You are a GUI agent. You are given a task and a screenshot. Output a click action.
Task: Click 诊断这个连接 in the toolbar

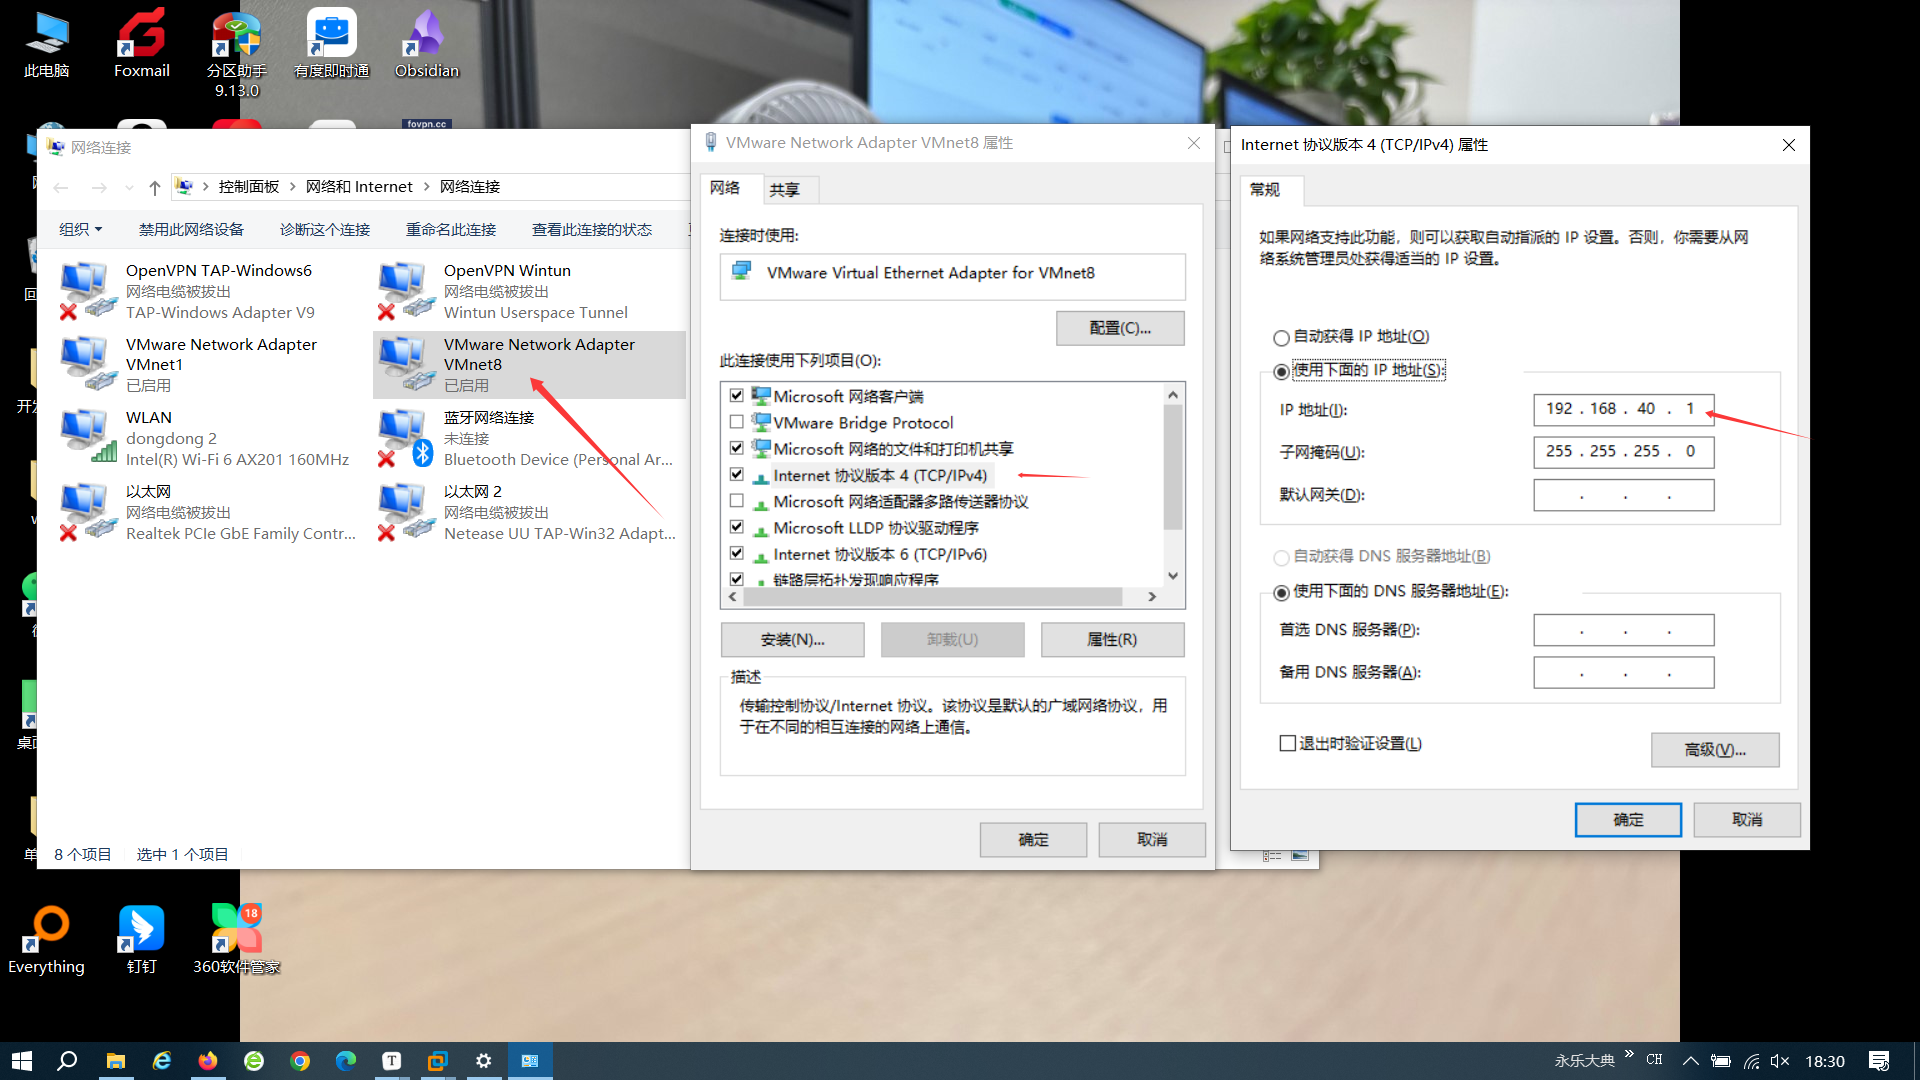[x=324, y=229]
